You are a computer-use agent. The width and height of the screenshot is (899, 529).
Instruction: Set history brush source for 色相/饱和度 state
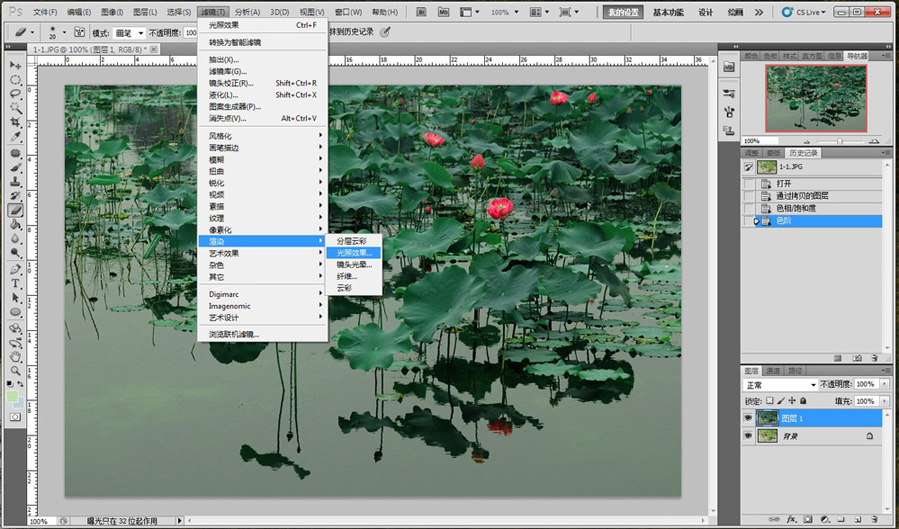click(x=749, y=208)
